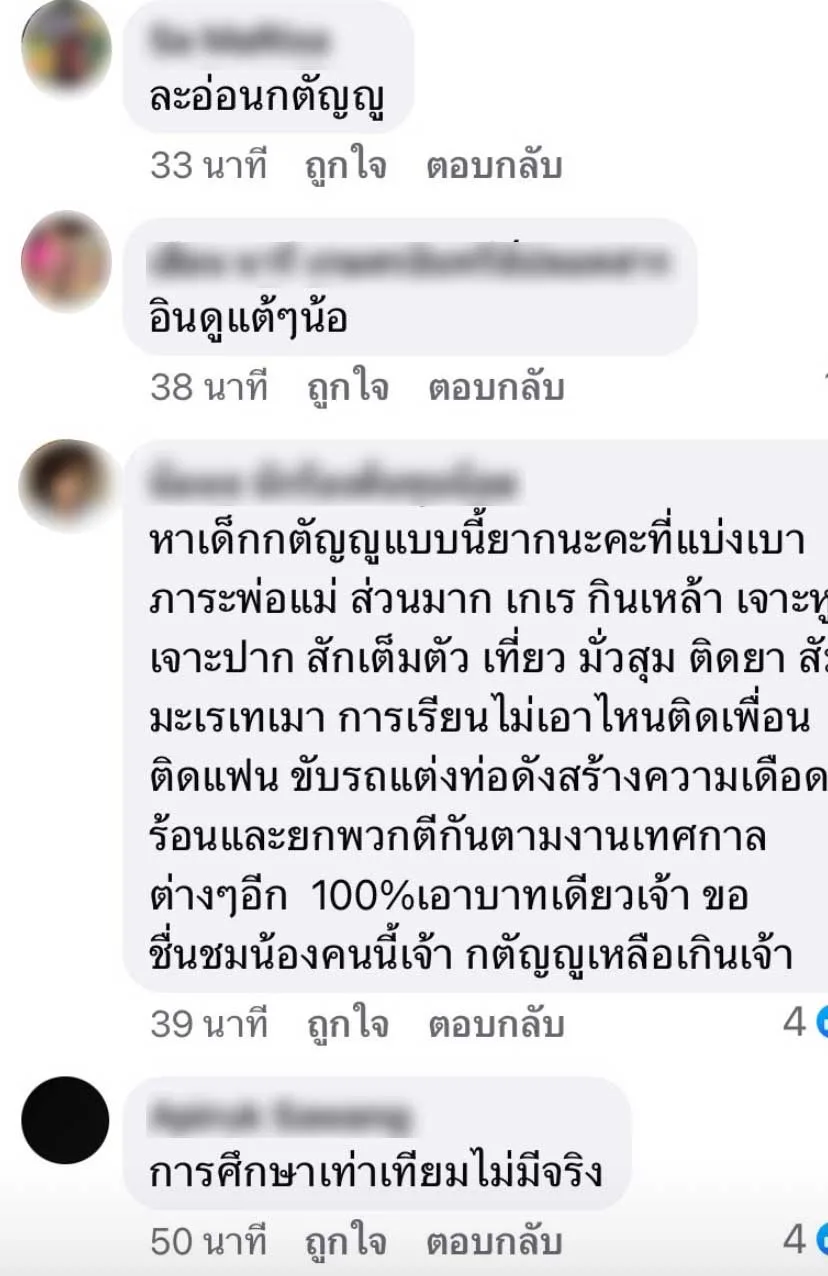Like the ละอ่อนกตัญญู comment

click(346, 166)
